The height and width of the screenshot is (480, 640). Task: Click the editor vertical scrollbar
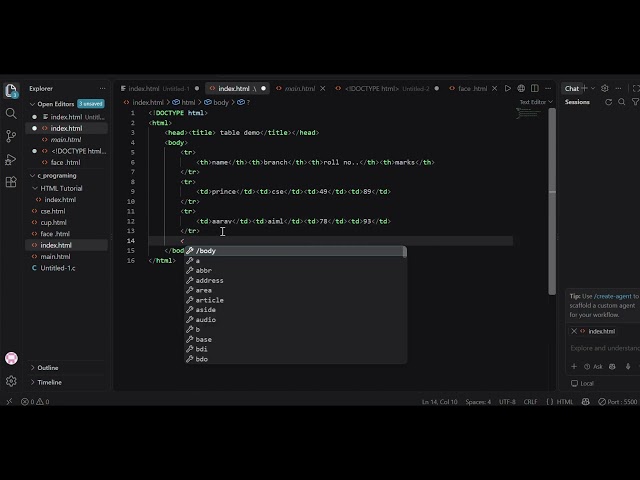point(552,201)
